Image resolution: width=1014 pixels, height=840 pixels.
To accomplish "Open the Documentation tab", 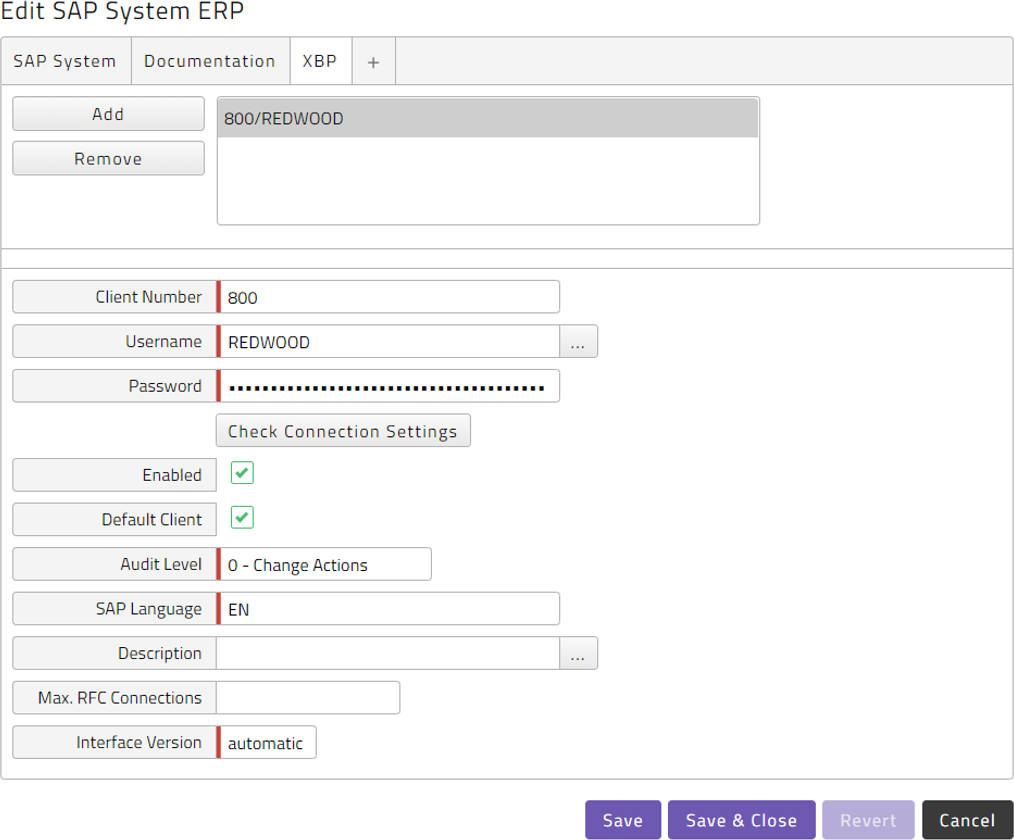I will pos(210,61).
